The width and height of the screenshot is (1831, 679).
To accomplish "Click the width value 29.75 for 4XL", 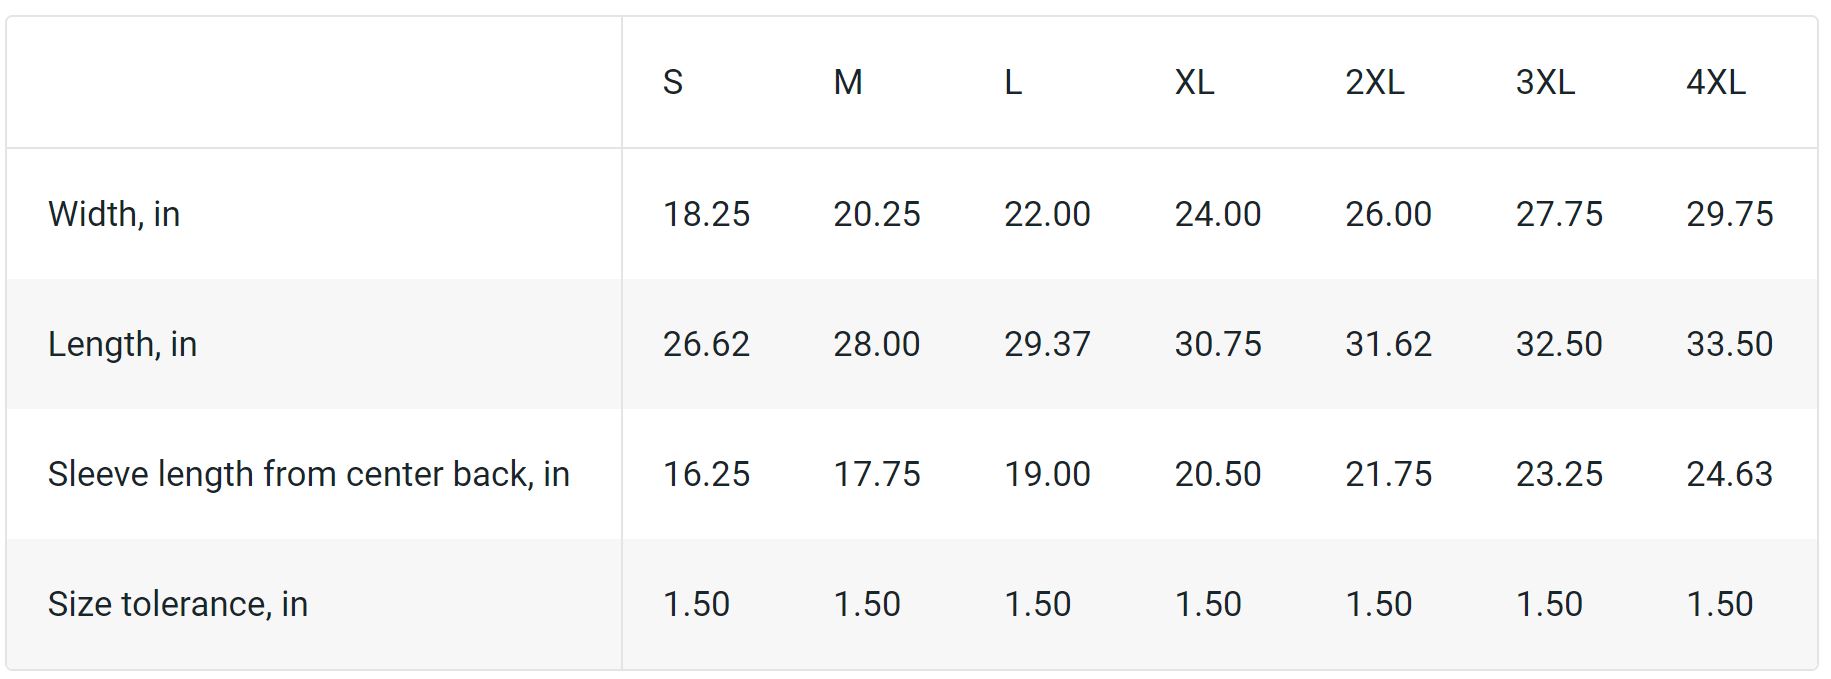I will click(1729, 214).
